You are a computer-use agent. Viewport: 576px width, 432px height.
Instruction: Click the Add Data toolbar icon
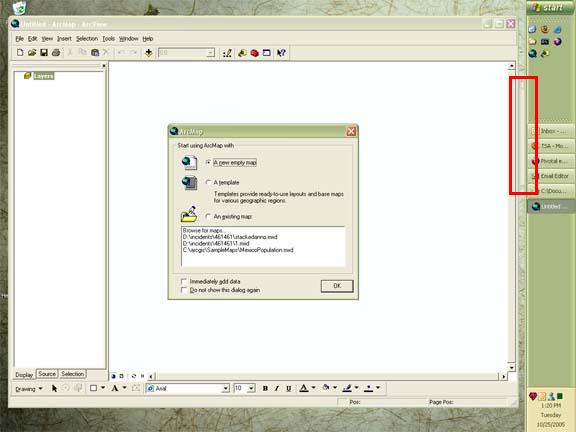148,53
